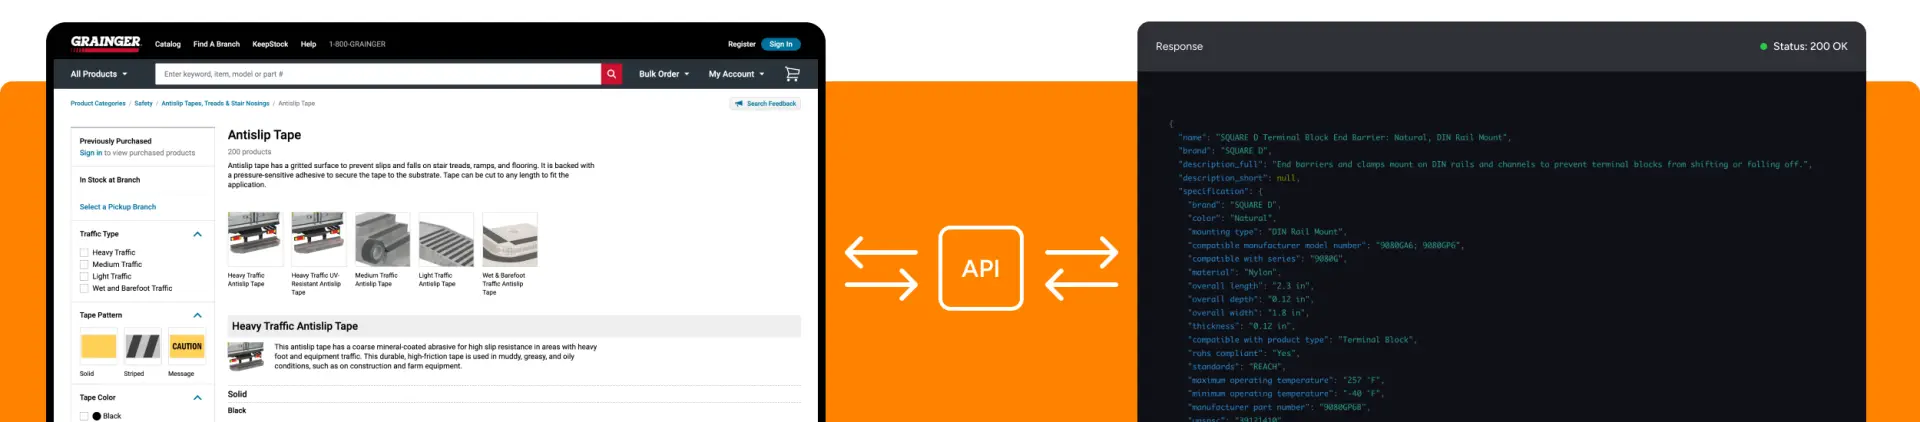Open the Bulk Order dropdown
The height and width of the screenshot is (422, 1920).
click(x=664, y=74)
